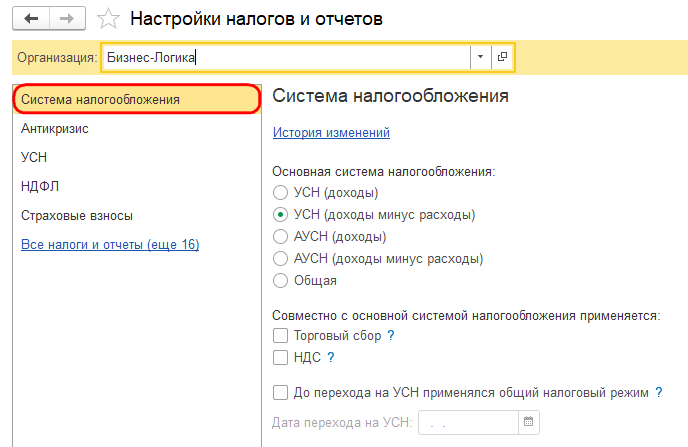Open the Антикризис section
688x447 pixels.
(137, 129)
